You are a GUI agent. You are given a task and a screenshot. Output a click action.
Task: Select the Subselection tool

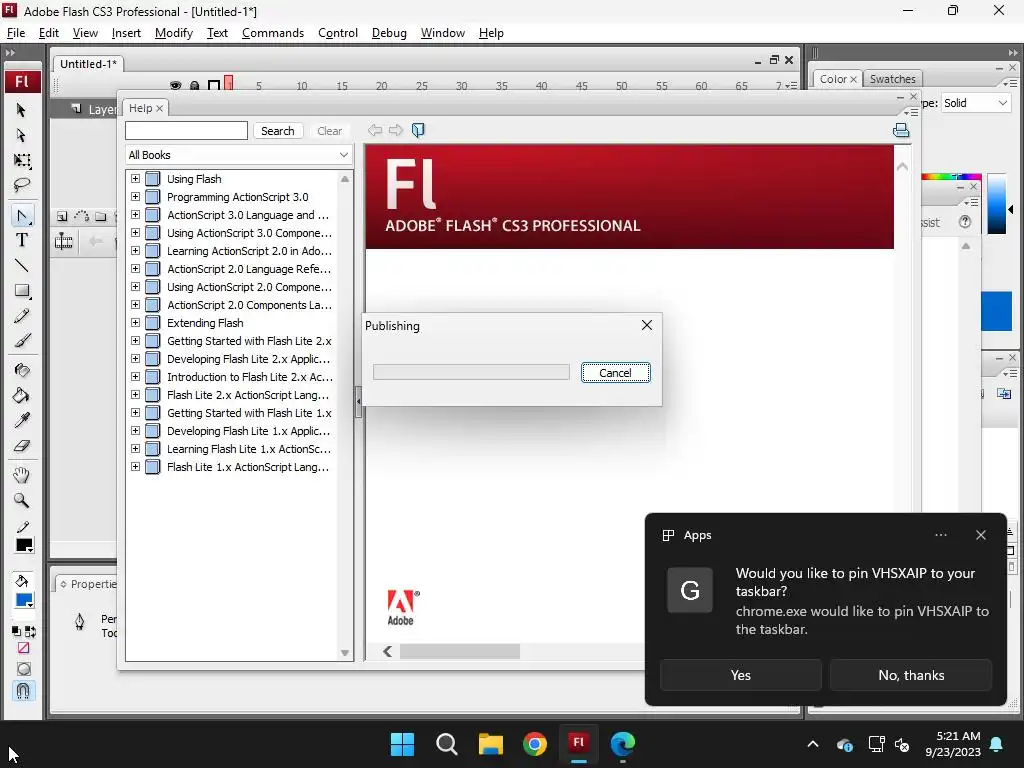(21, 135)
